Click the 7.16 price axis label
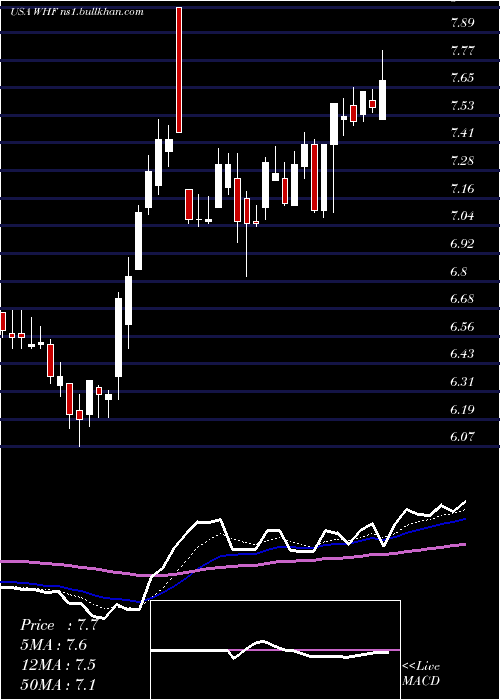The image size is (500, 700). click(x=462, y=189)
